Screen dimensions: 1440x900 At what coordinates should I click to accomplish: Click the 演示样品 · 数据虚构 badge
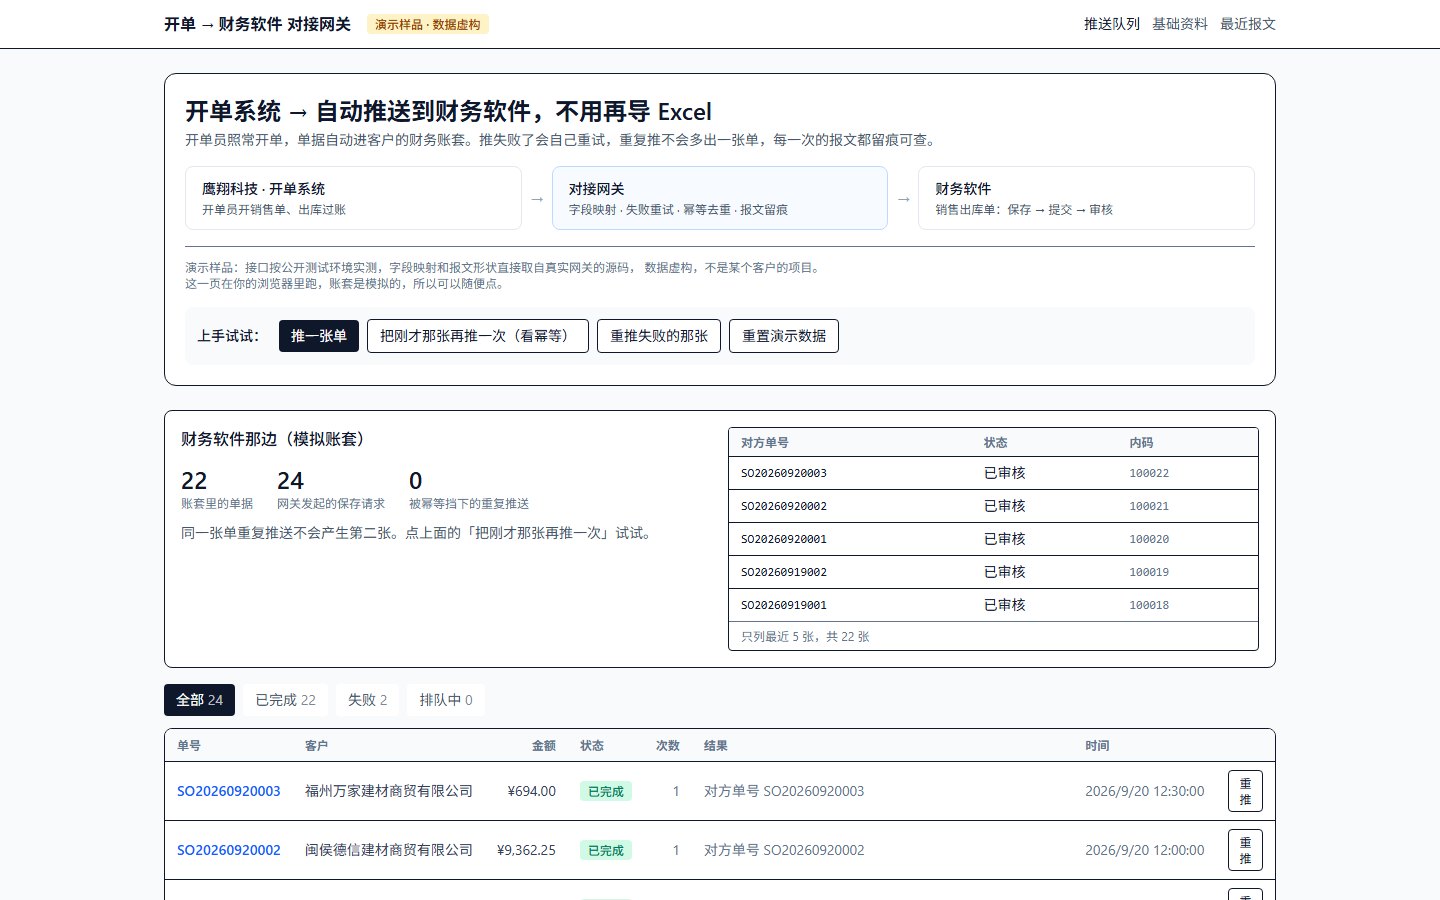[428, 24]
